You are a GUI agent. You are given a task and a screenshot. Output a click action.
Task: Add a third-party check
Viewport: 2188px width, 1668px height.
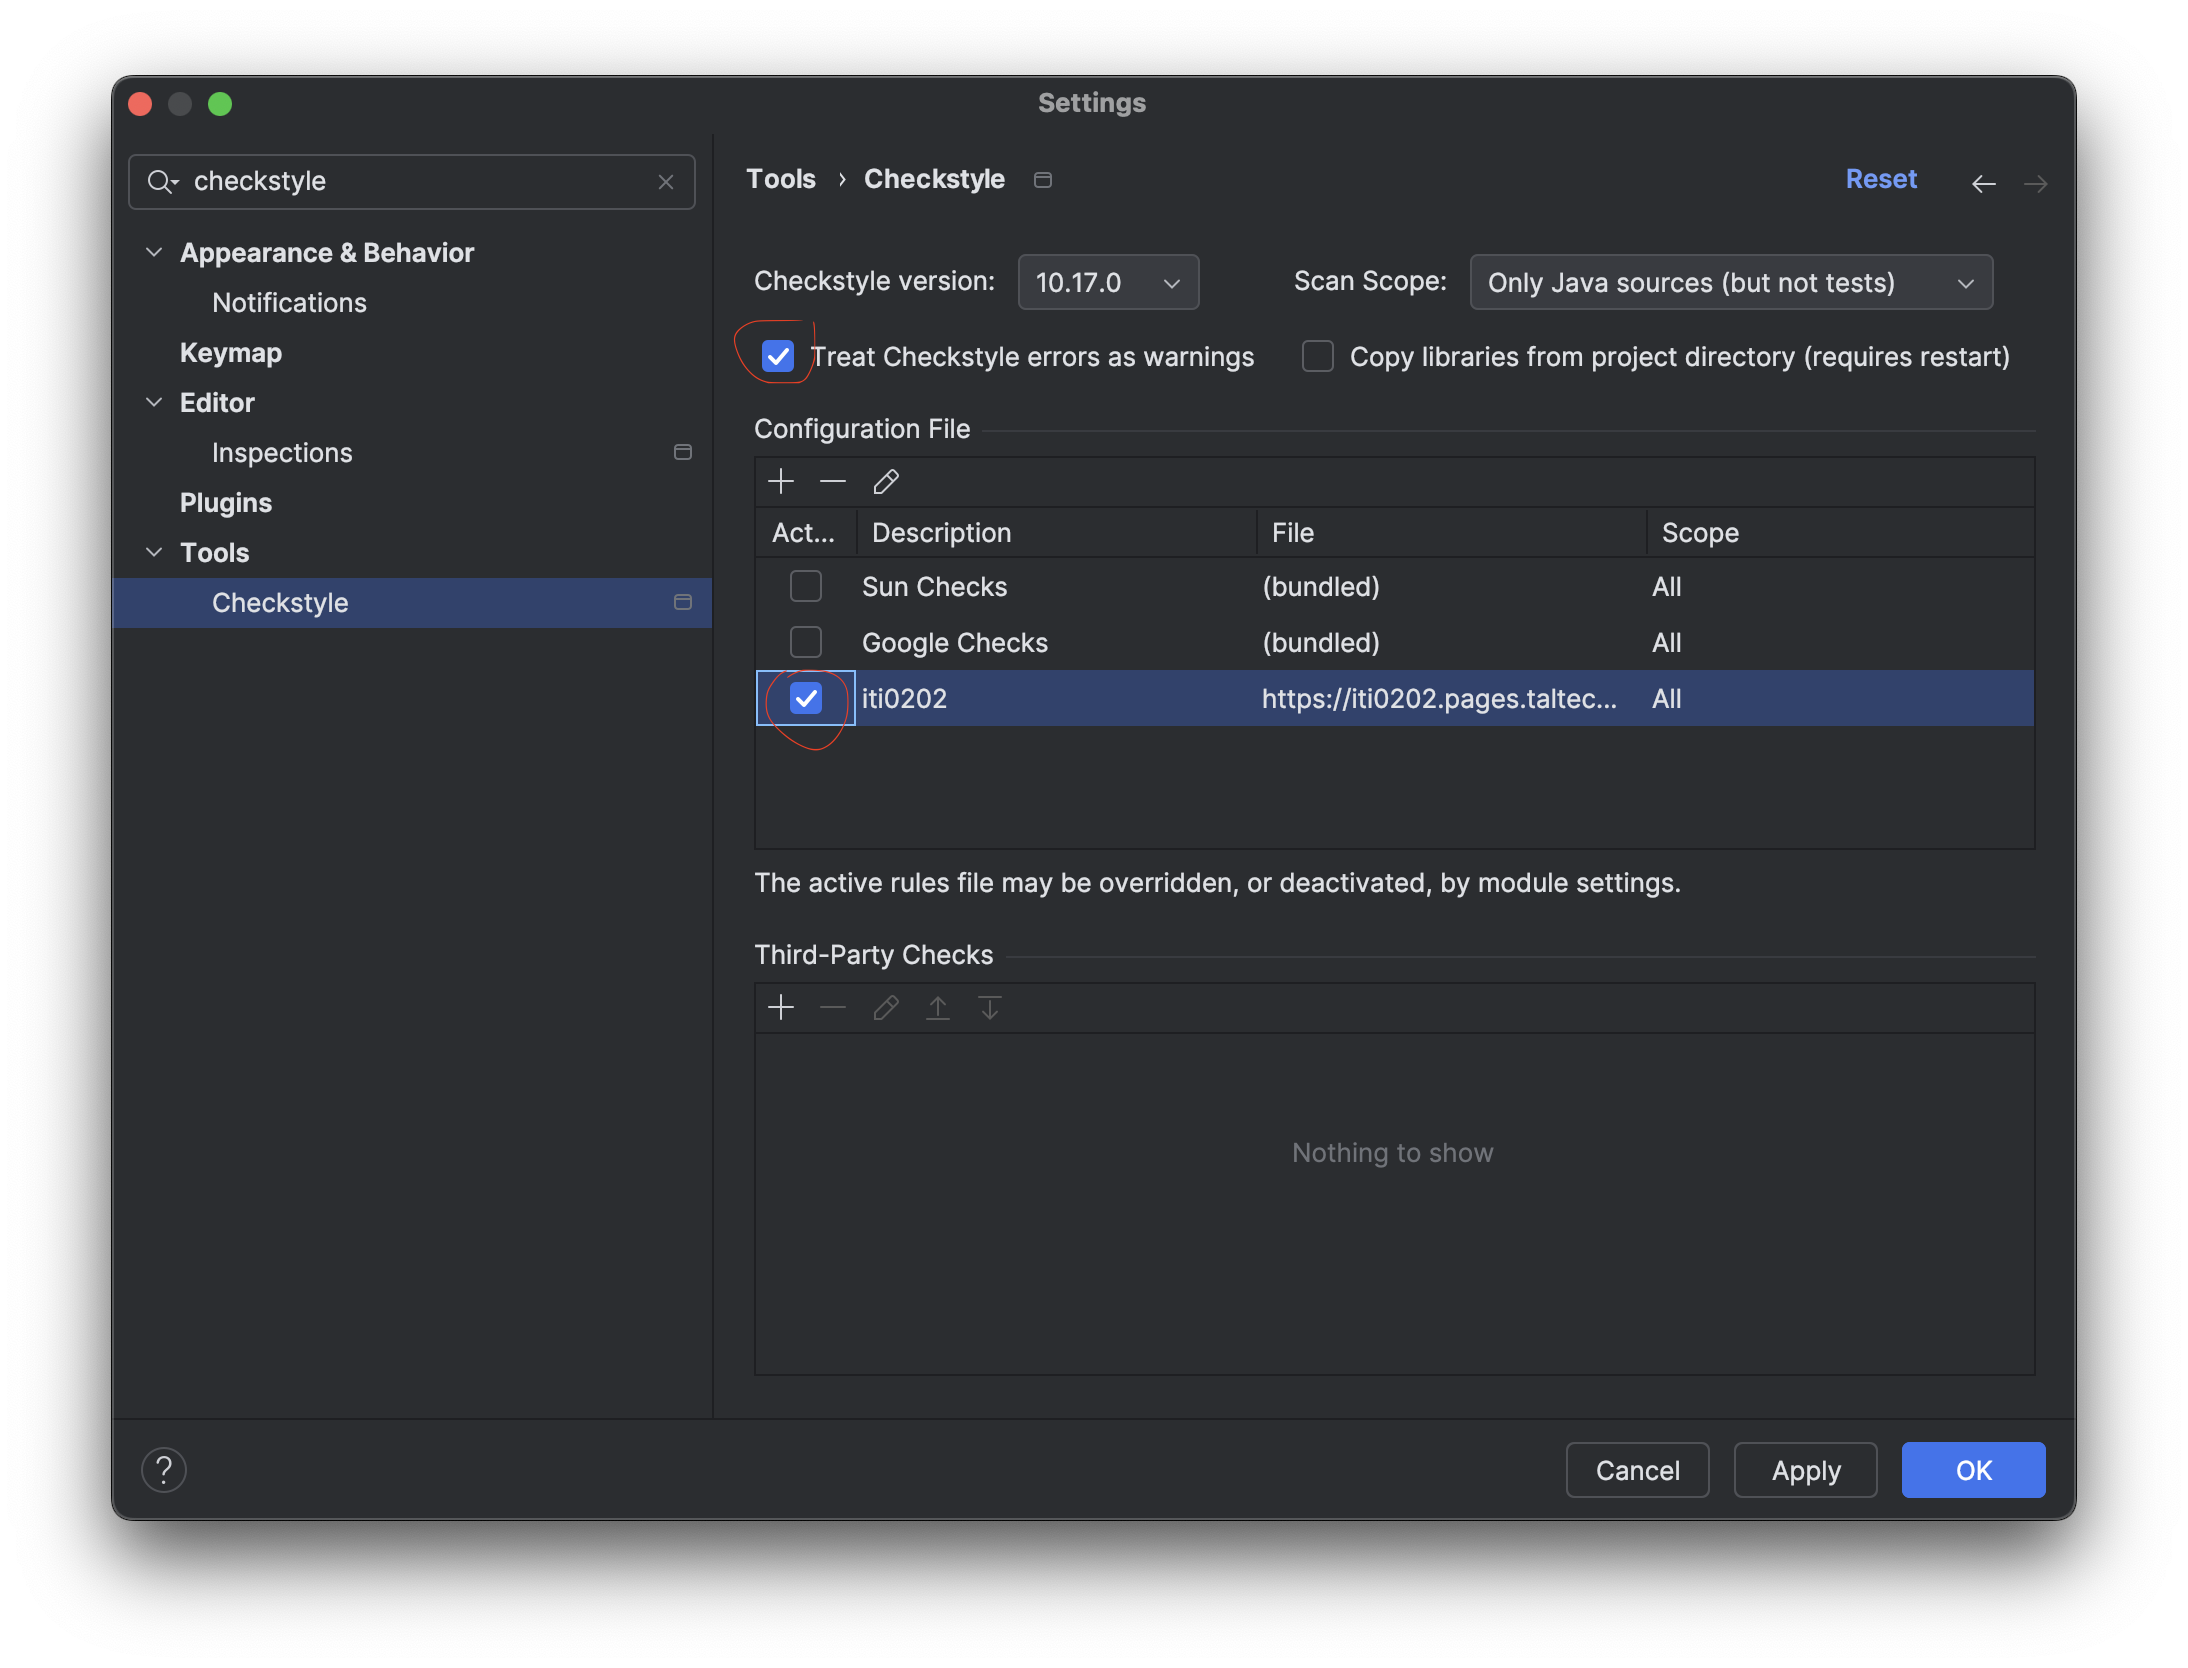(x=781, y=1007)
